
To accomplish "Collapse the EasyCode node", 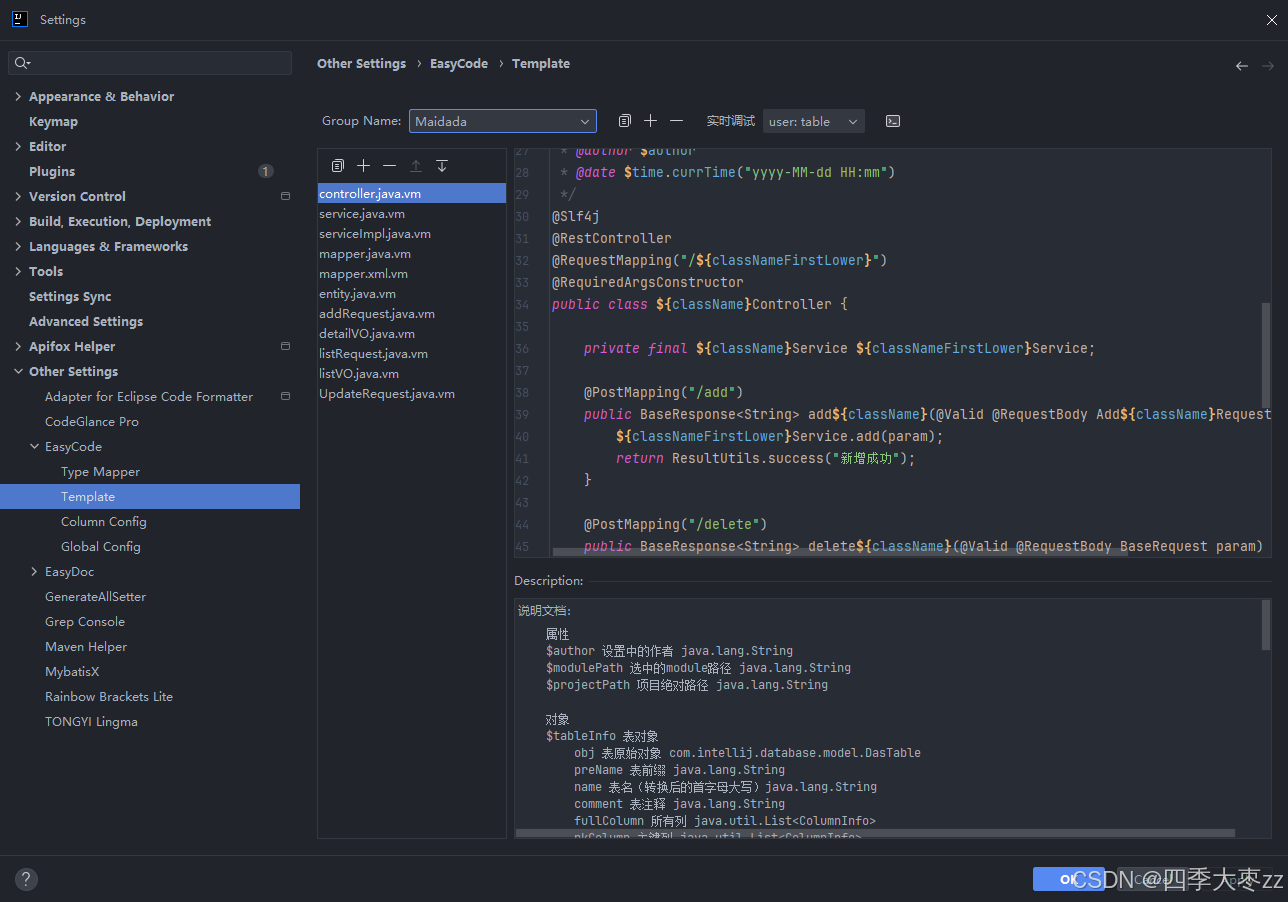I will pyautogui.click(x=34, y=446).
